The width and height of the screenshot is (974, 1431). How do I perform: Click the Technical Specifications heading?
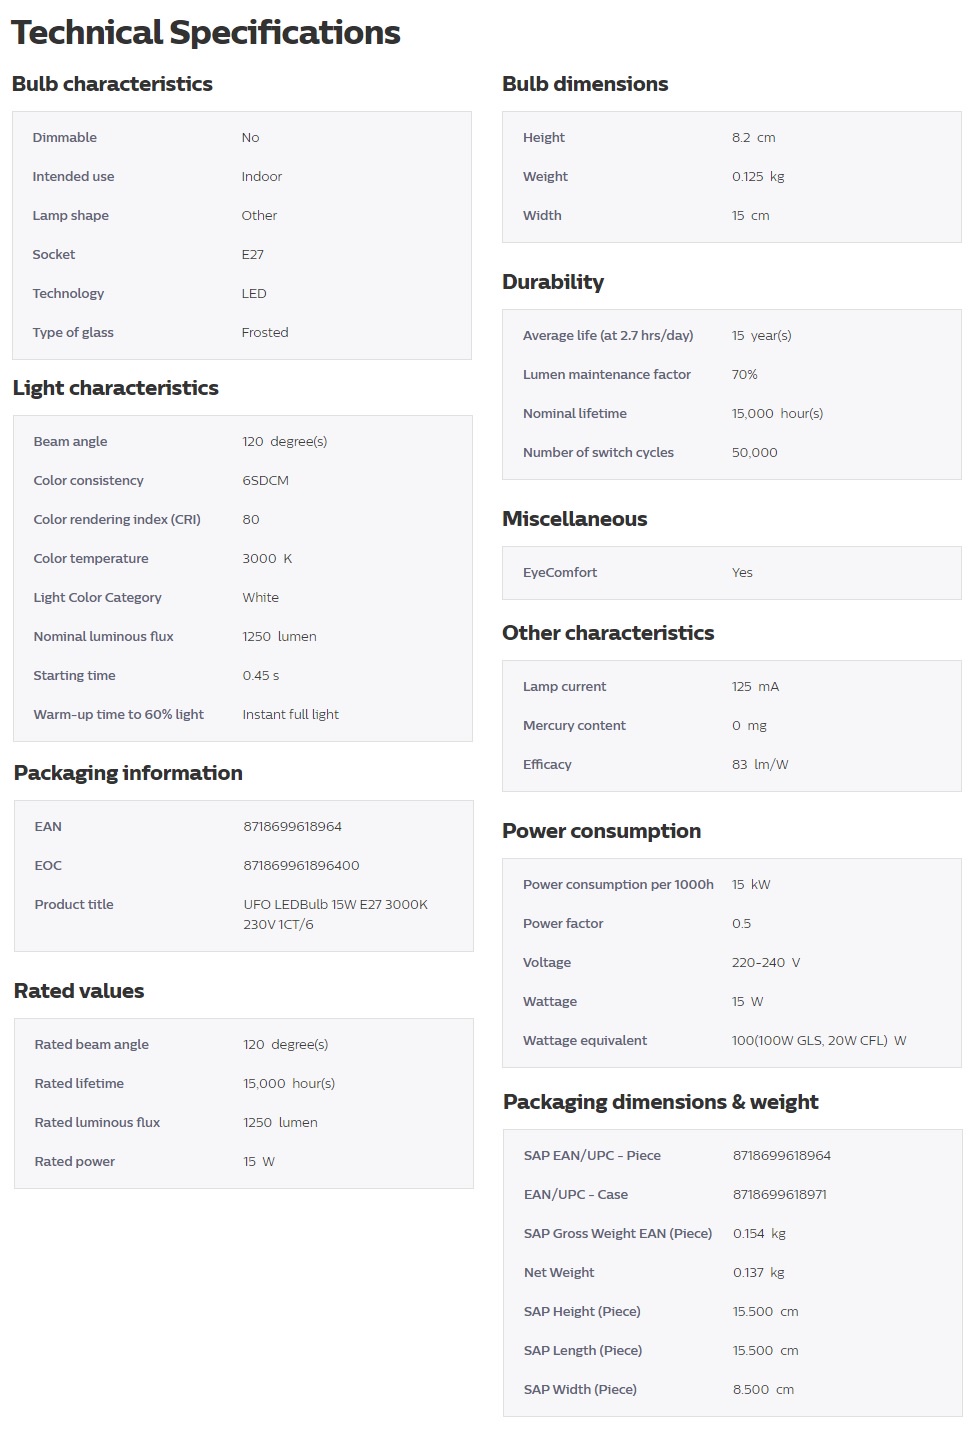(x=206, y=33)
